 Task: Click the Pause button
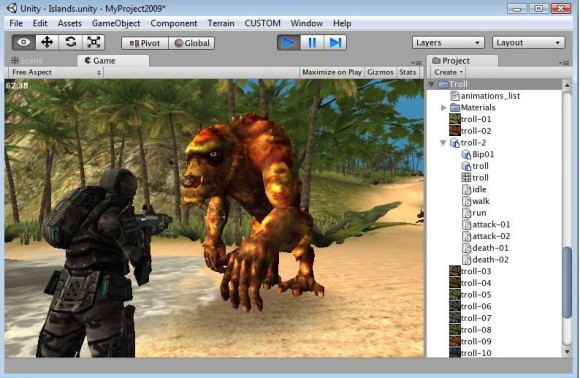[x=312, y=43]
